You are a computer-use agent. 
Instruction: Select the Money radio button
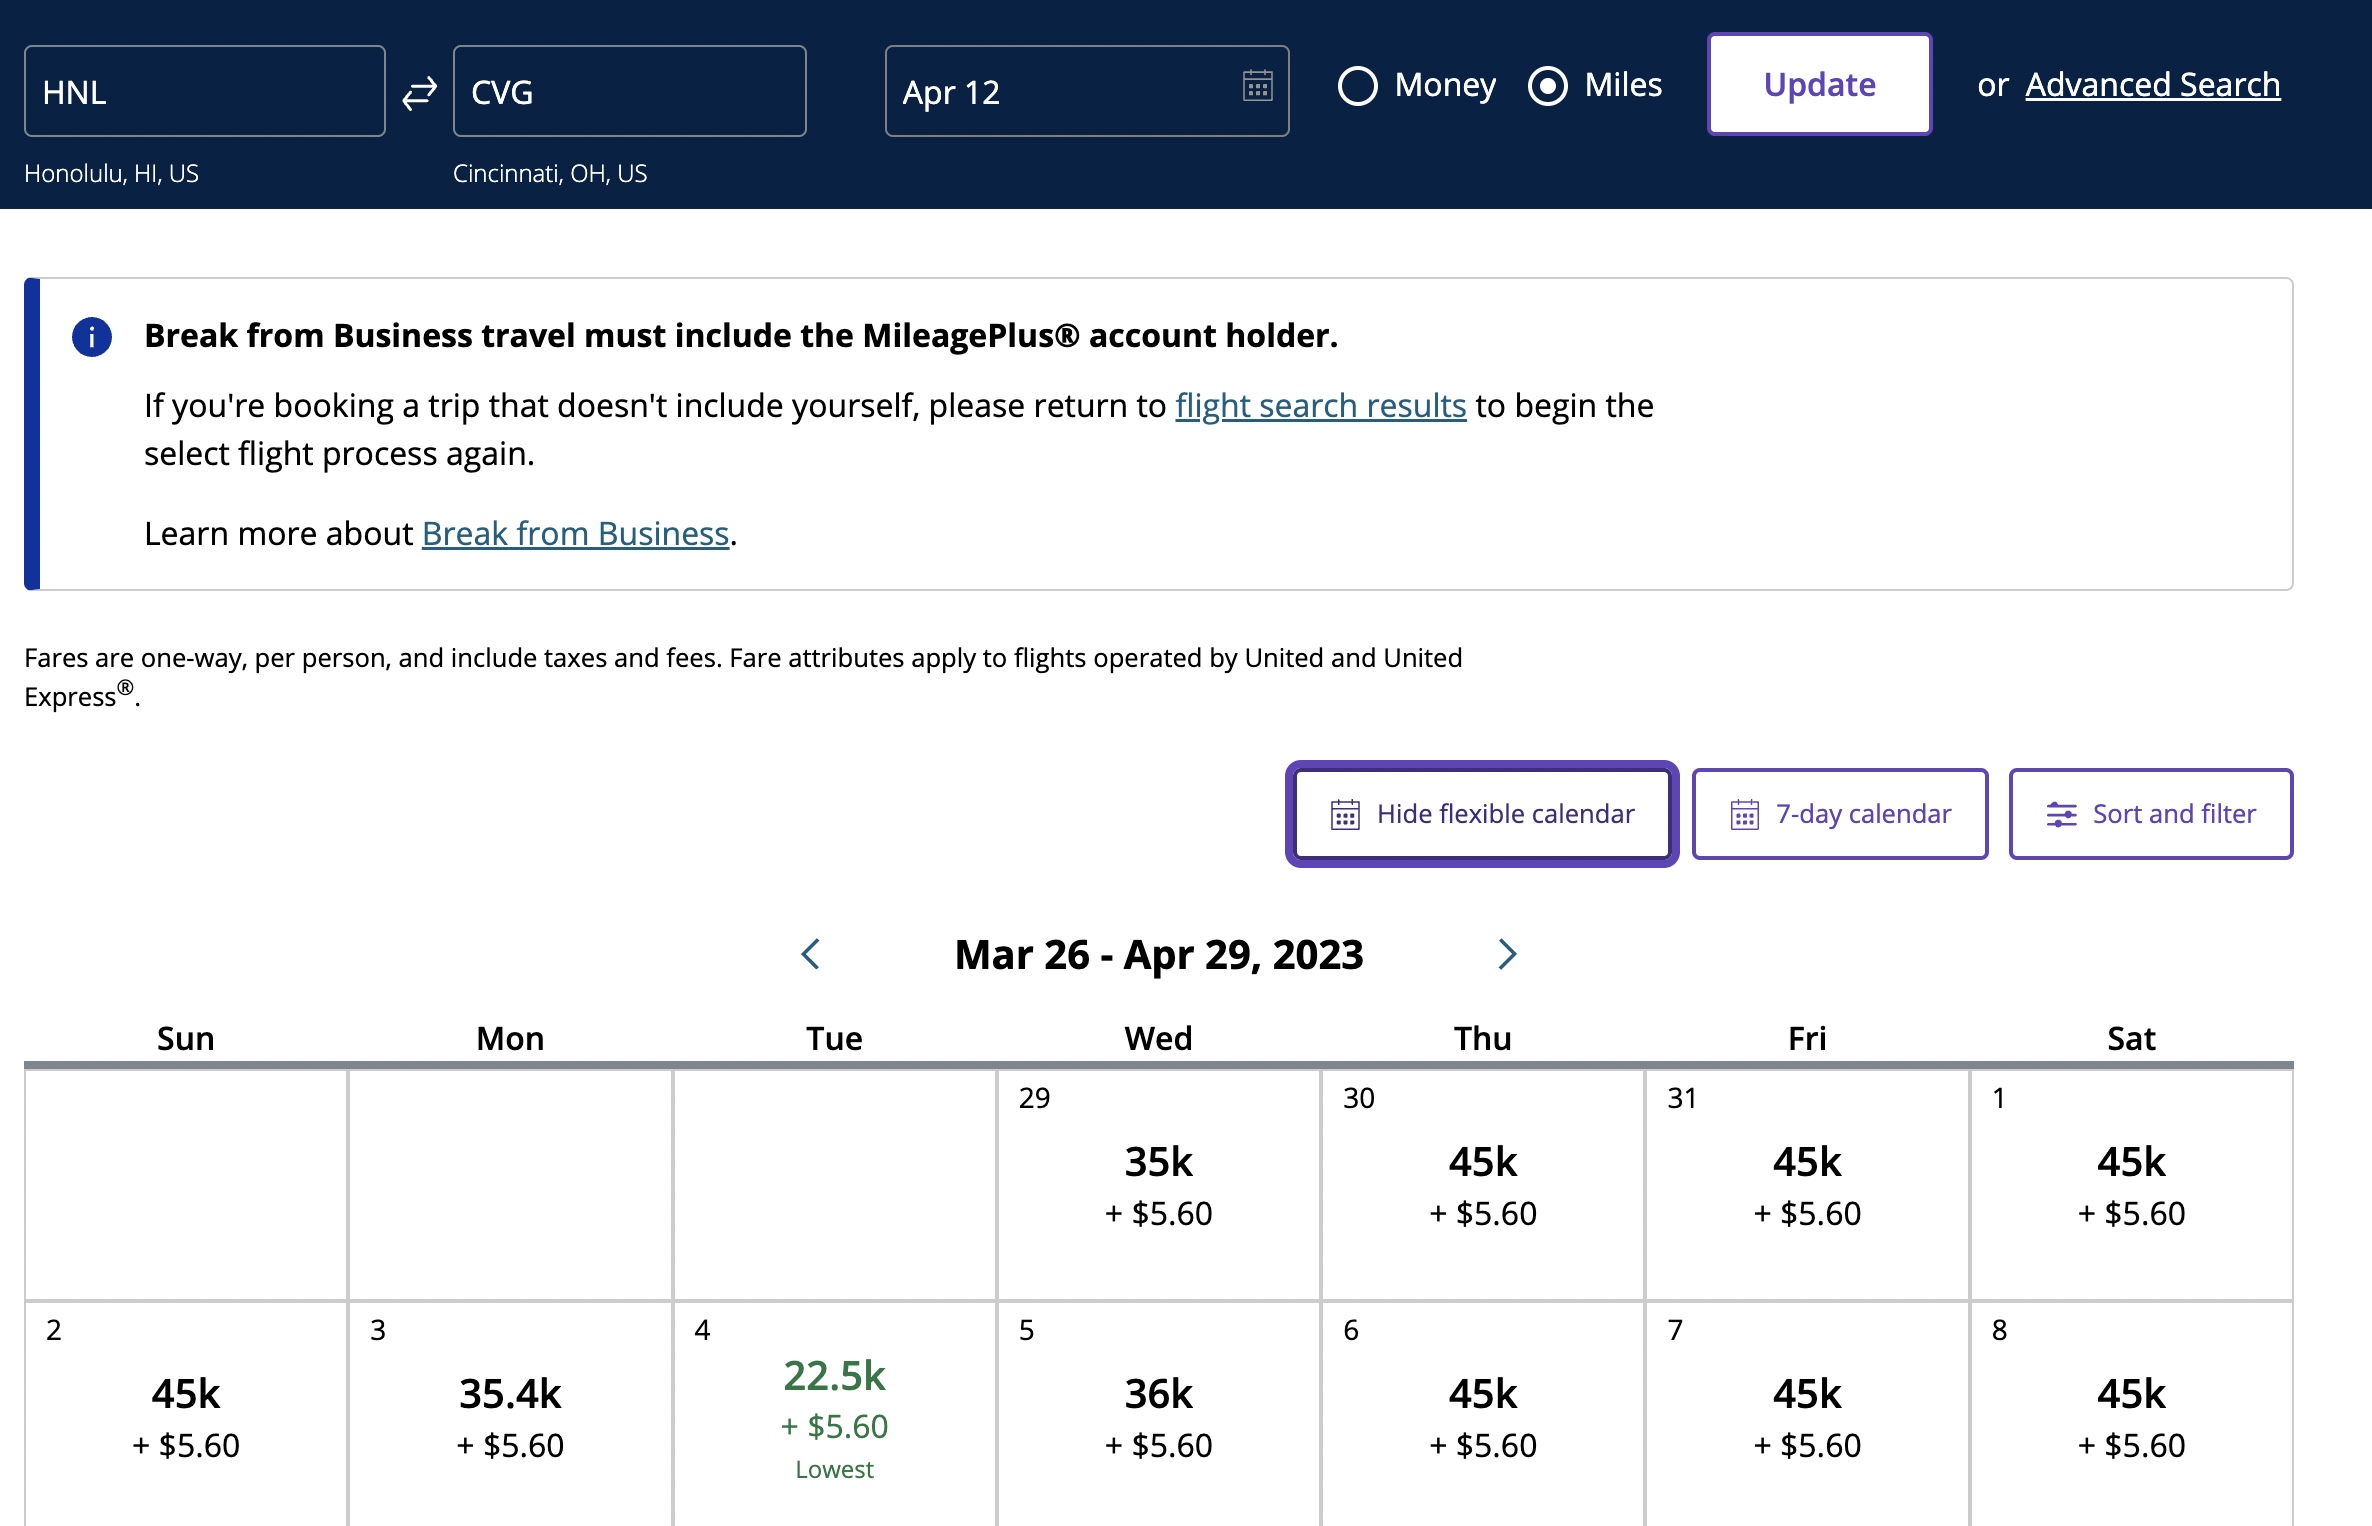[x=1358, y=86]
